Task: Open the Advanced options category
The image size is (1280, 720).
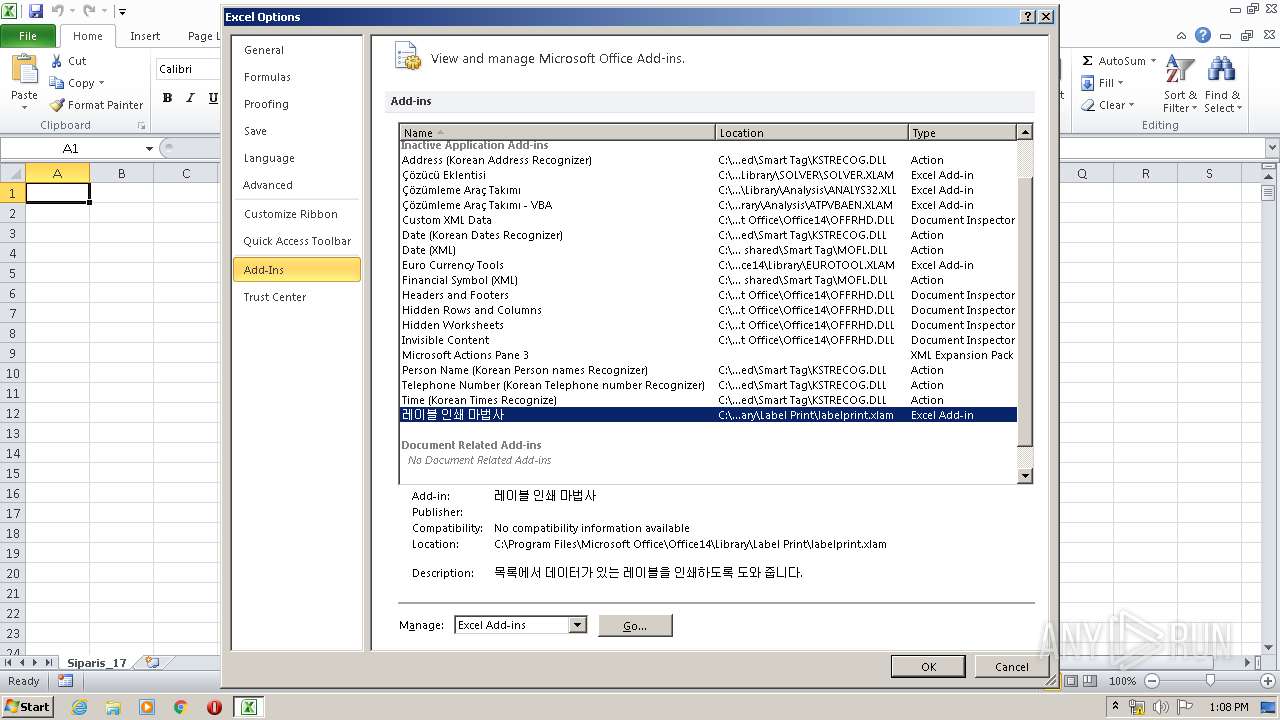Action: coord(296,185)
